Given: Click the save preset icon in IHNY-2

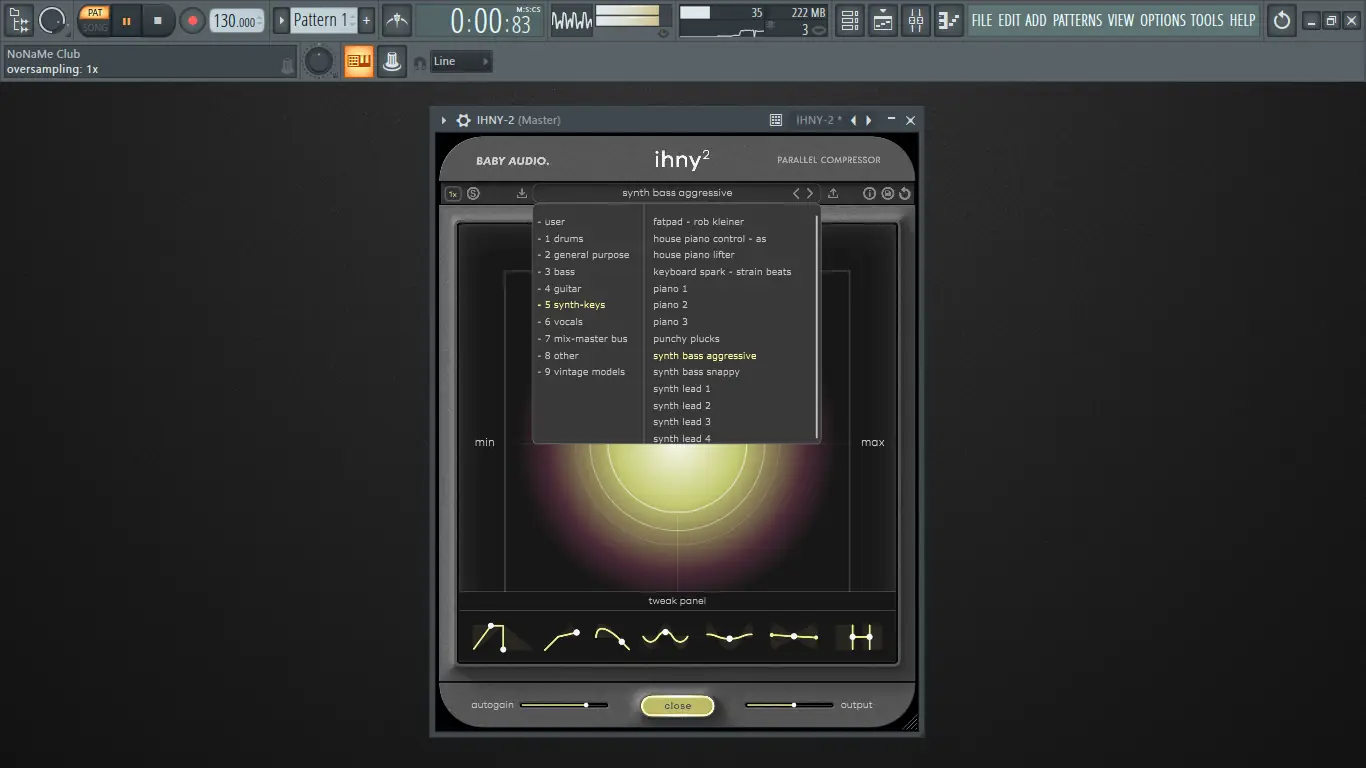Looking at the screenshot, I should [887, 193].
